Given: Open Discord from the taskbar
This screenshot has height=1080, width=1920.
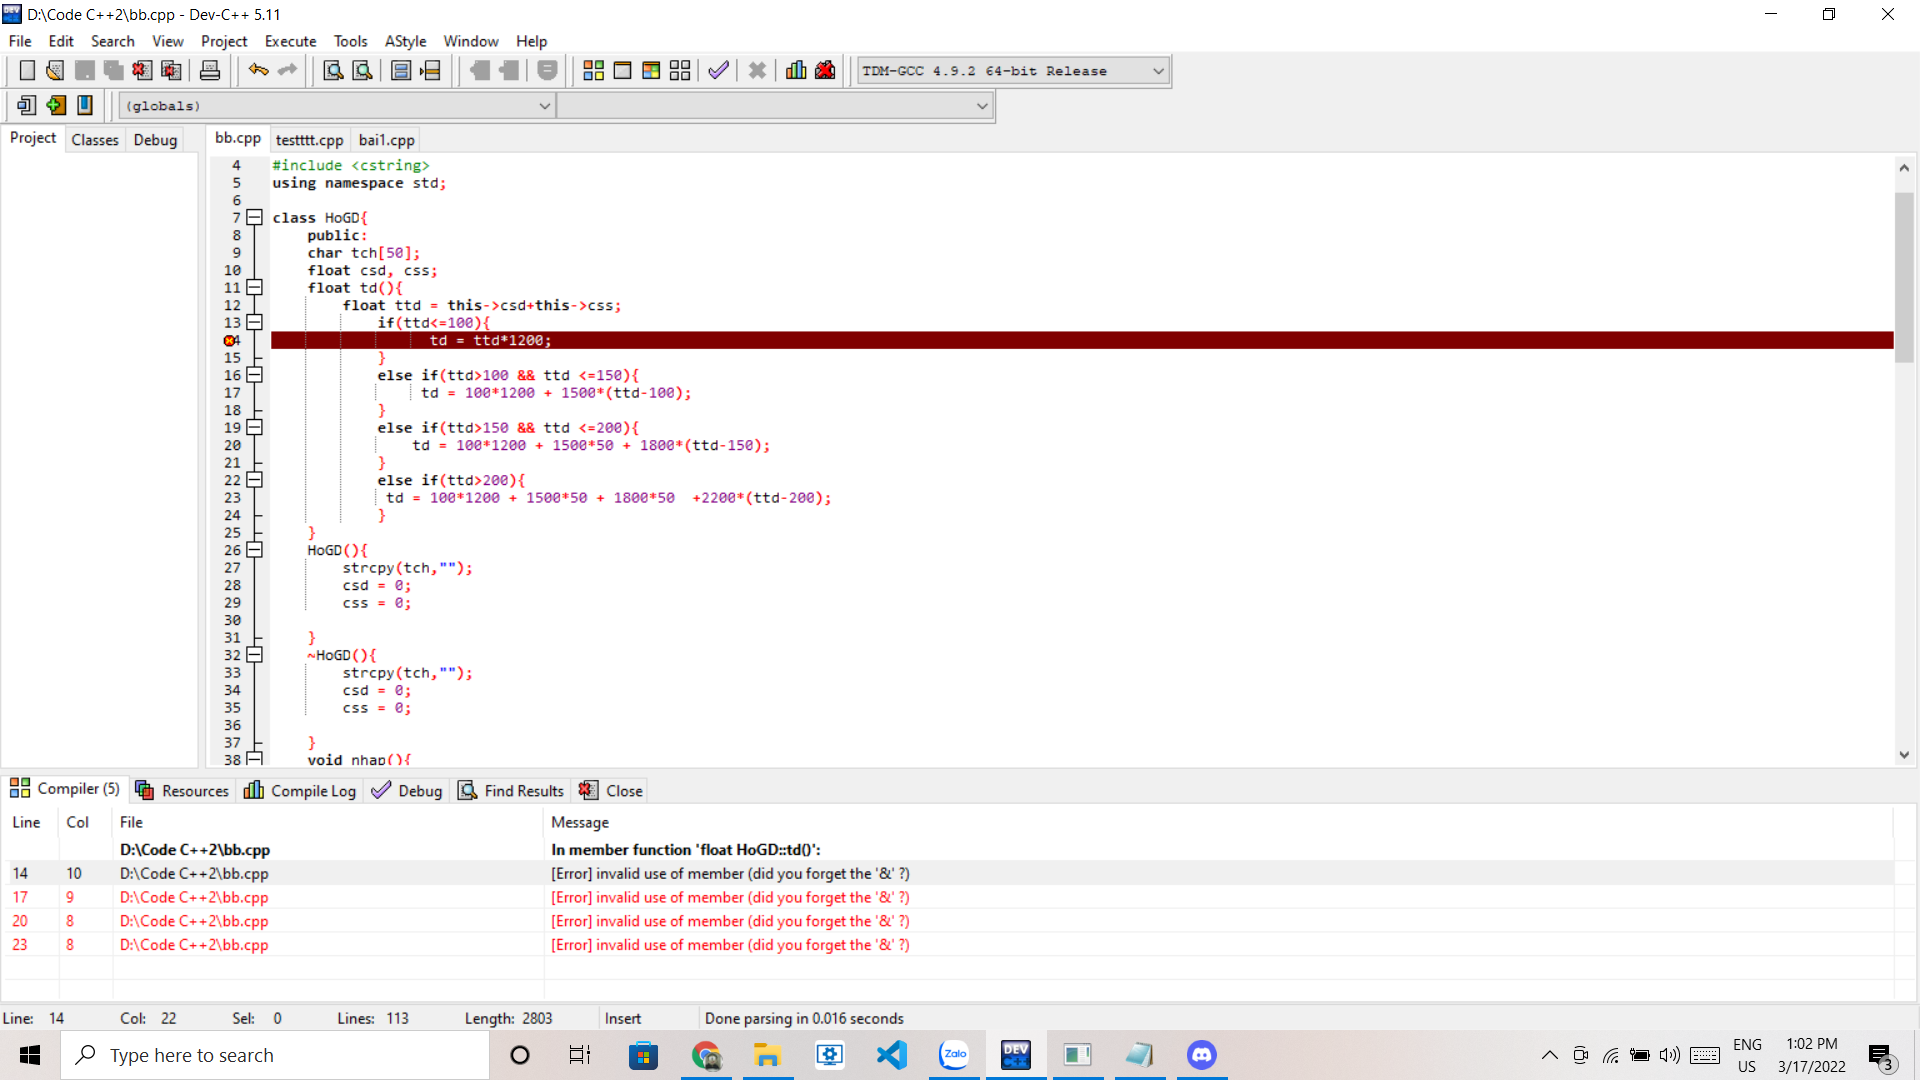Looking at the screenshot, I should point(1201,1055).
